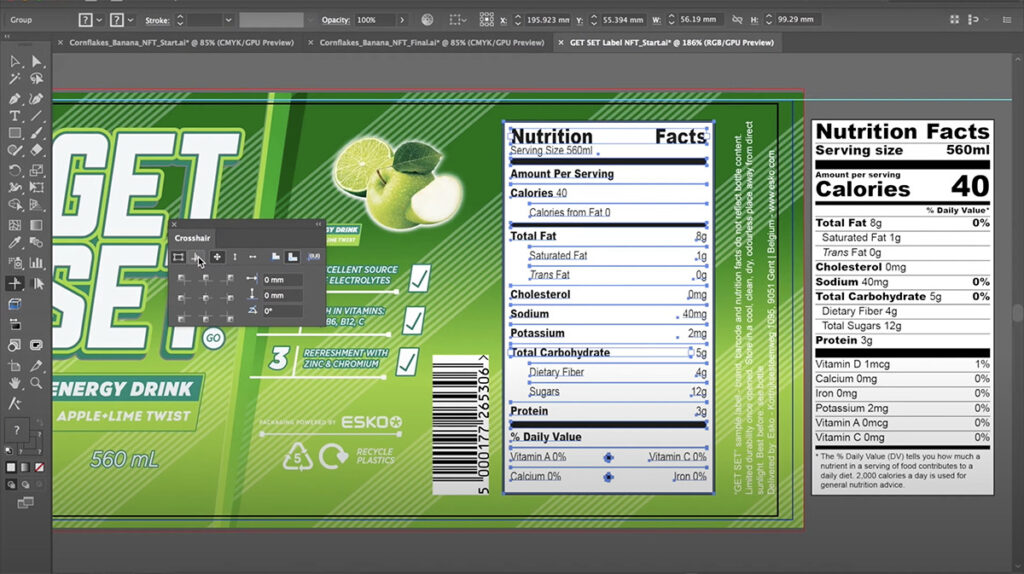
Task: Click the Recolor Artwork wheel icon
Action: coord(427,20)
